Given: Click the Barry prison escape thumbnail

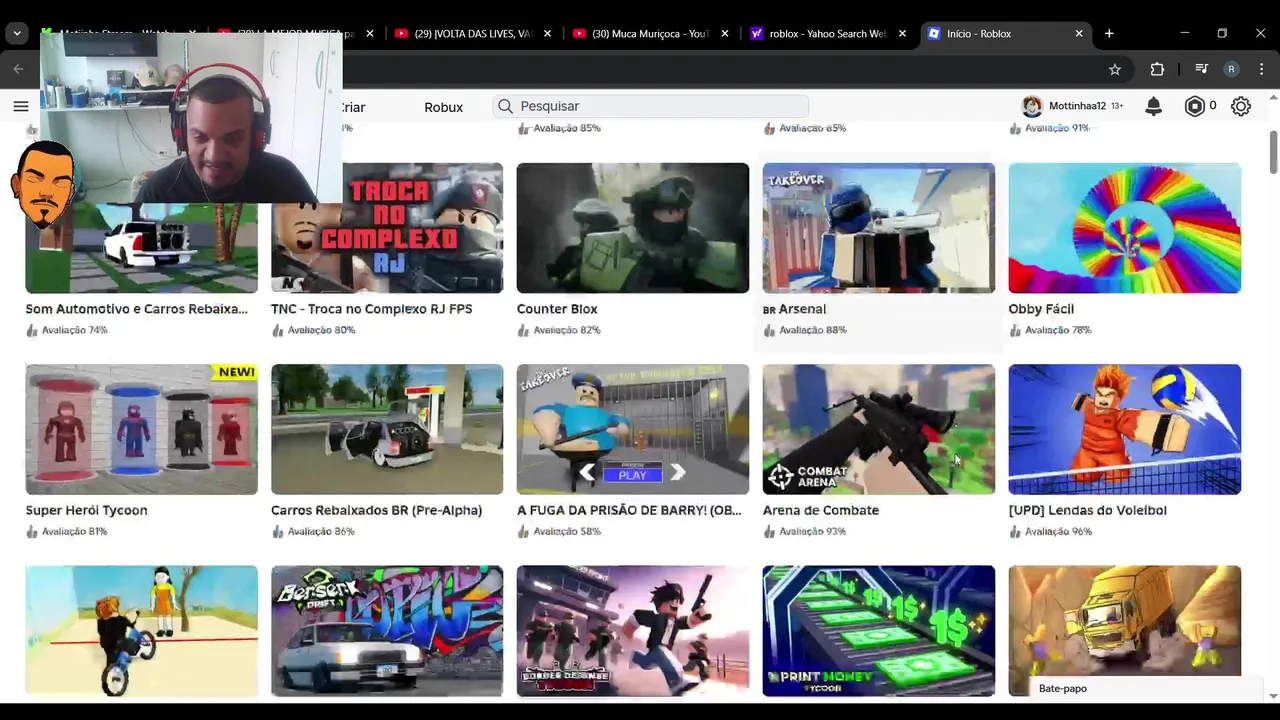Looking at the screenshot, I should pos(633,429).
